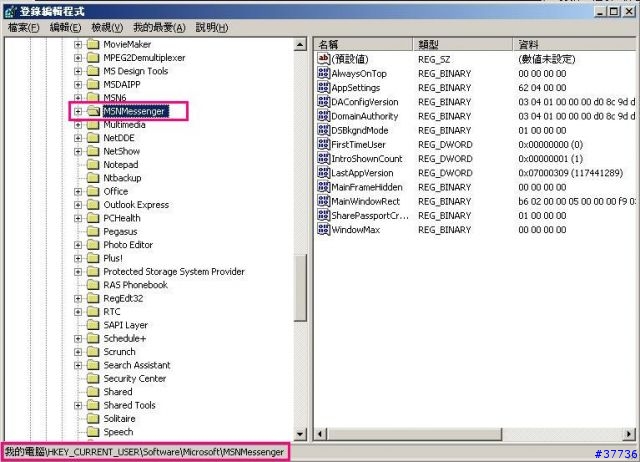Viewport: 640px width, 462px height.
Task: Click the MainWindowRect value icon
Action: pyautogui.click(x=323, y=201)
